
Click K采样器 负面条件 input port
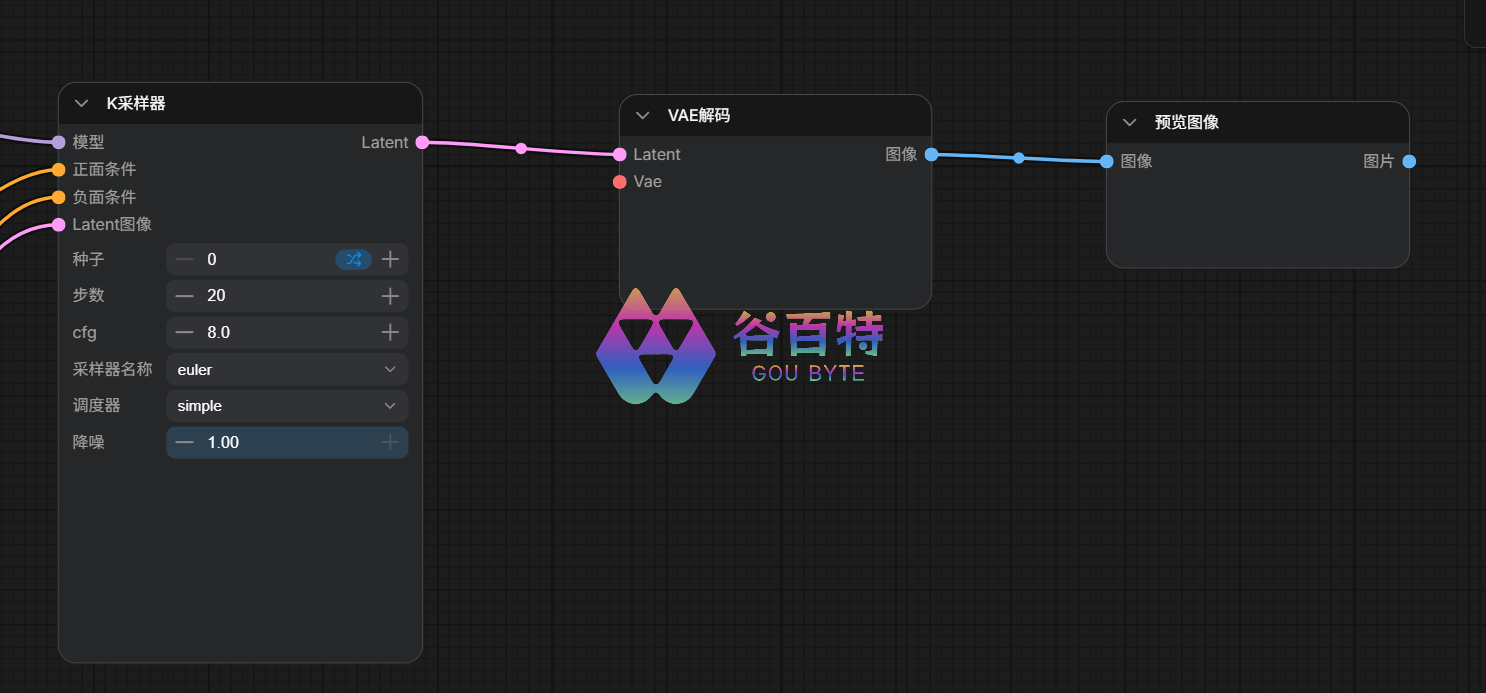[58, 197]
